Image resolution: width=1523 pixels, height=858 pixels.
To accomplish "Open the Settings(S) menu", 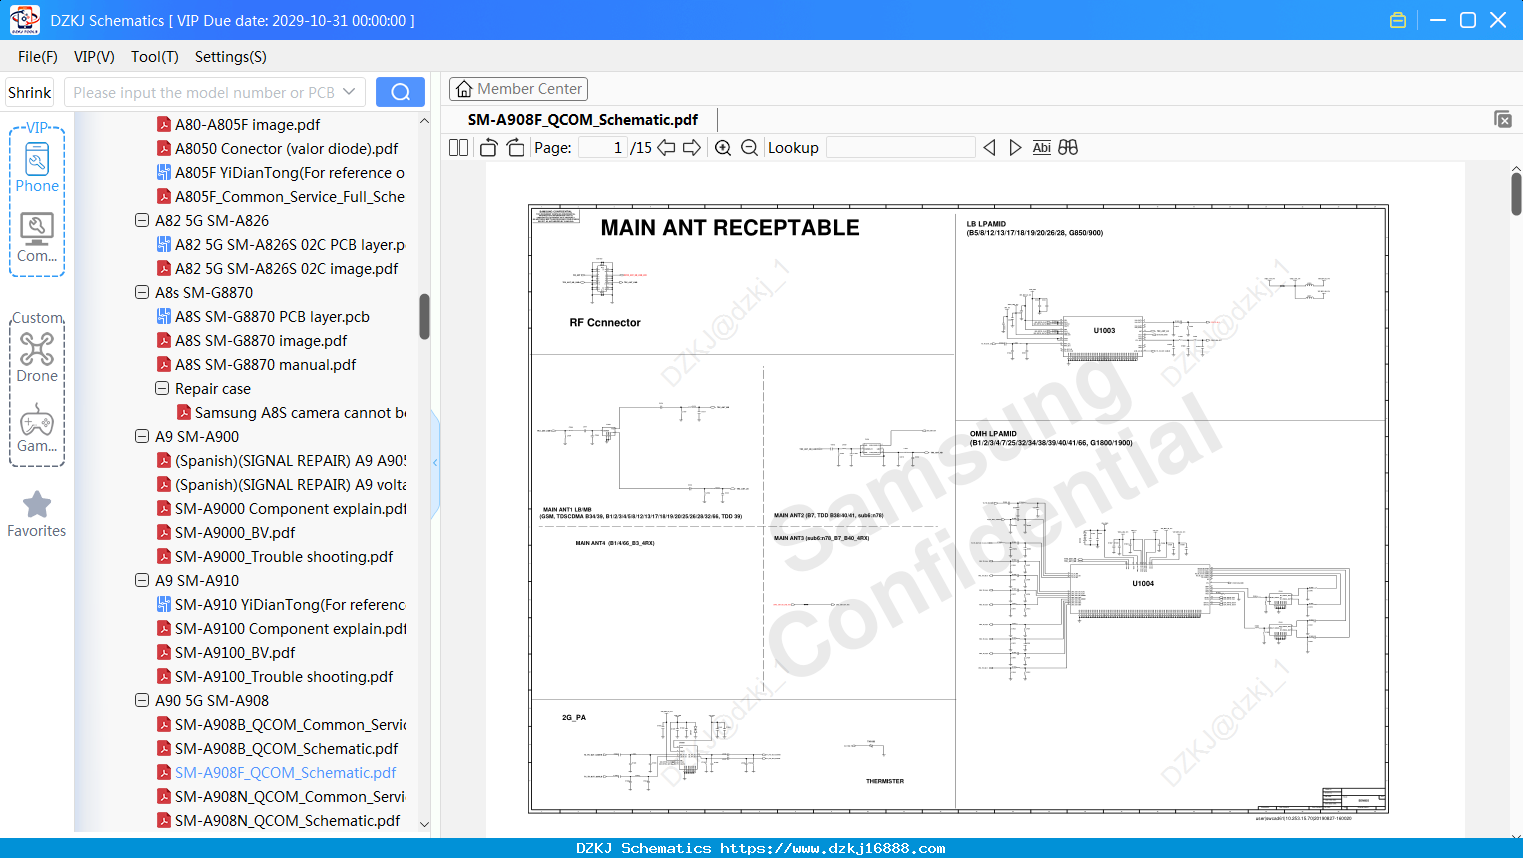I will pyautogui.click(x=231, y=57).
